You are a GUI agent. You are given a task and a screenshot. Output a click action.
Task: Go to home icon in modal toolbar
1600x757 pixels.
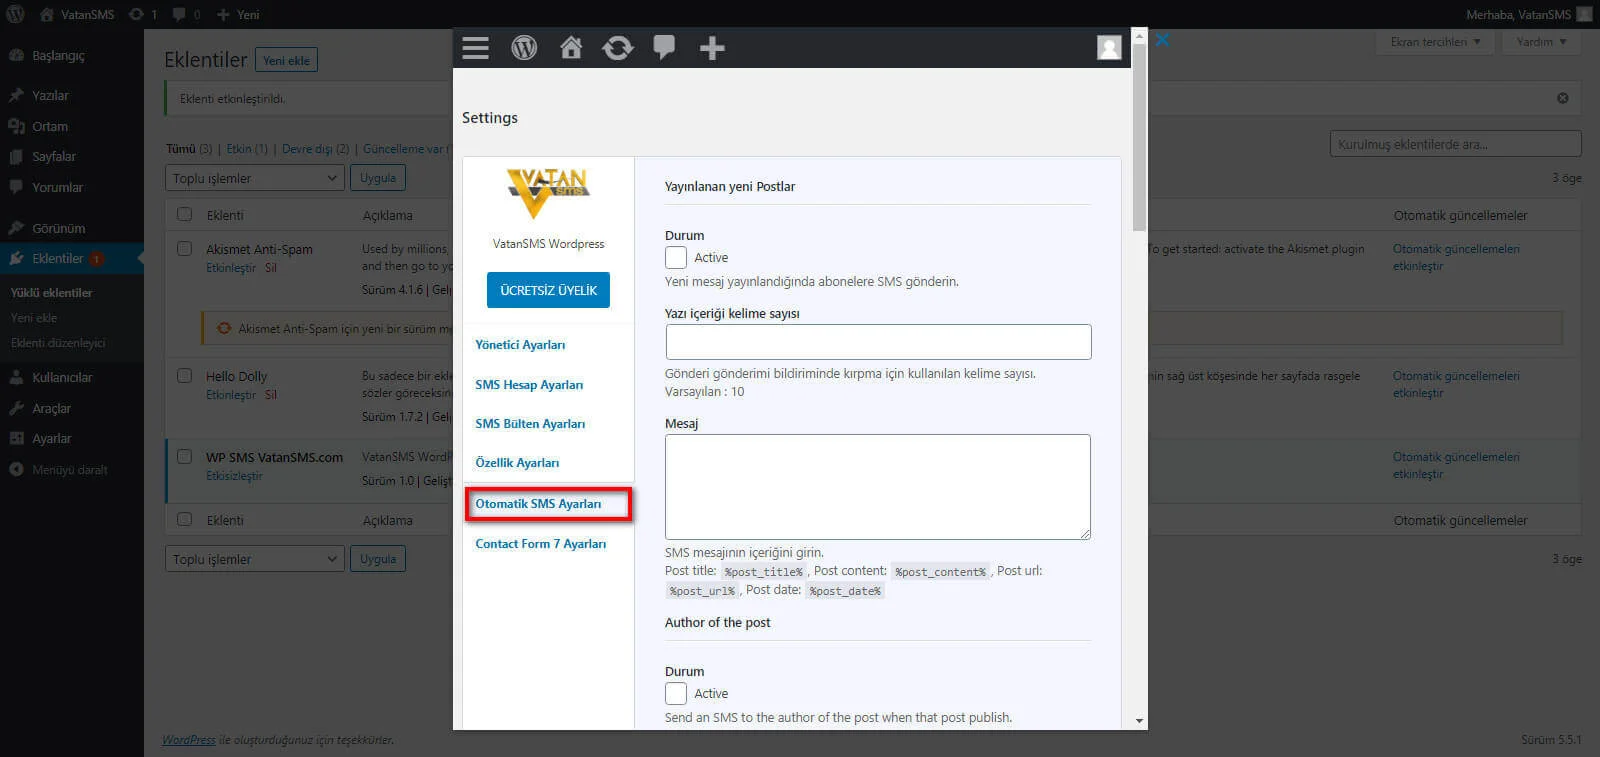pos(571,47)
